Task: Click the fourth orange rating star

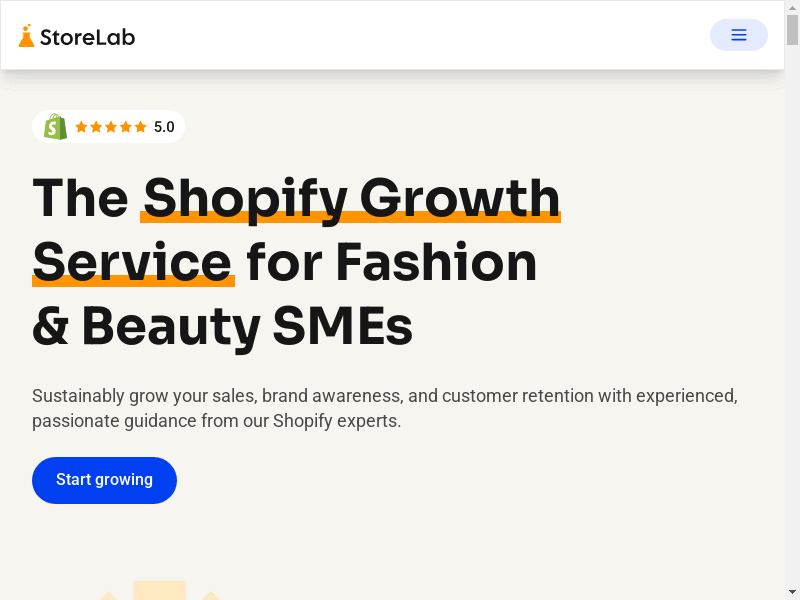Action: click(x=126, y=127)
